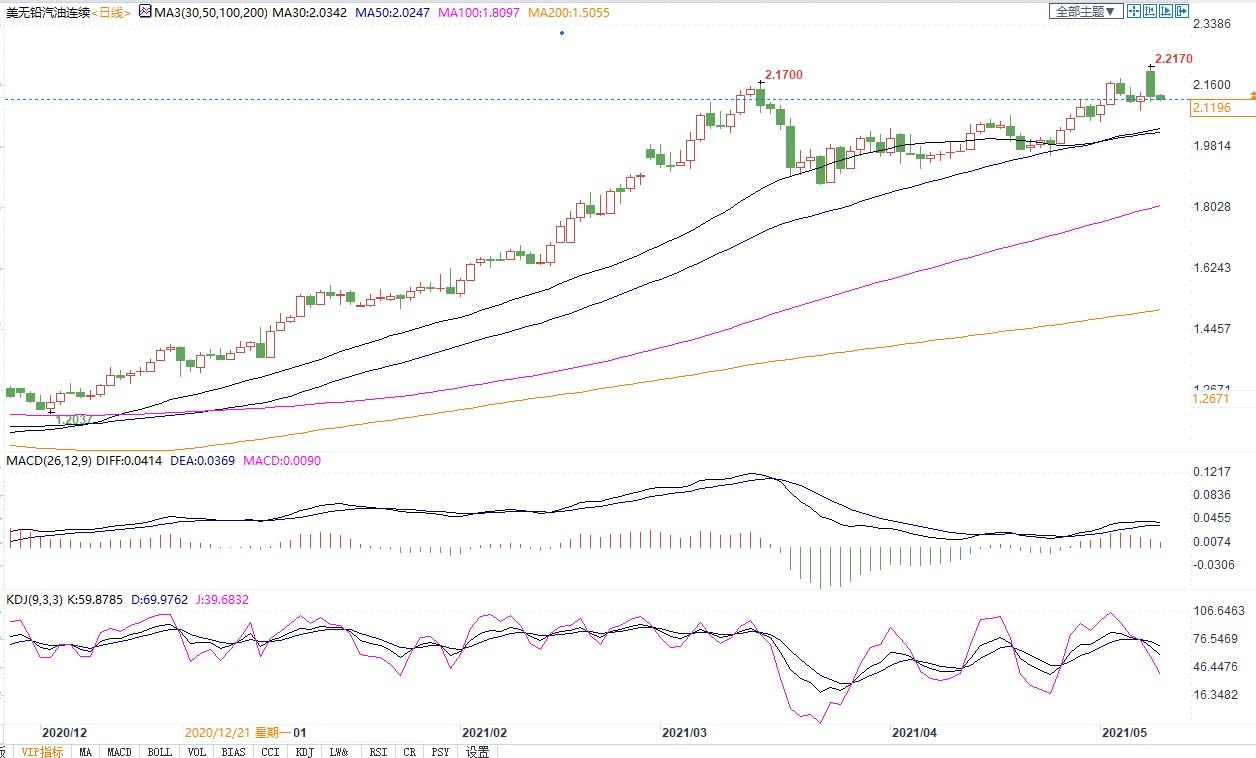This screenshot has width=1256, height=758.
Task: Click the orange 1.2671 price tag
Action: coord(1211,398)
